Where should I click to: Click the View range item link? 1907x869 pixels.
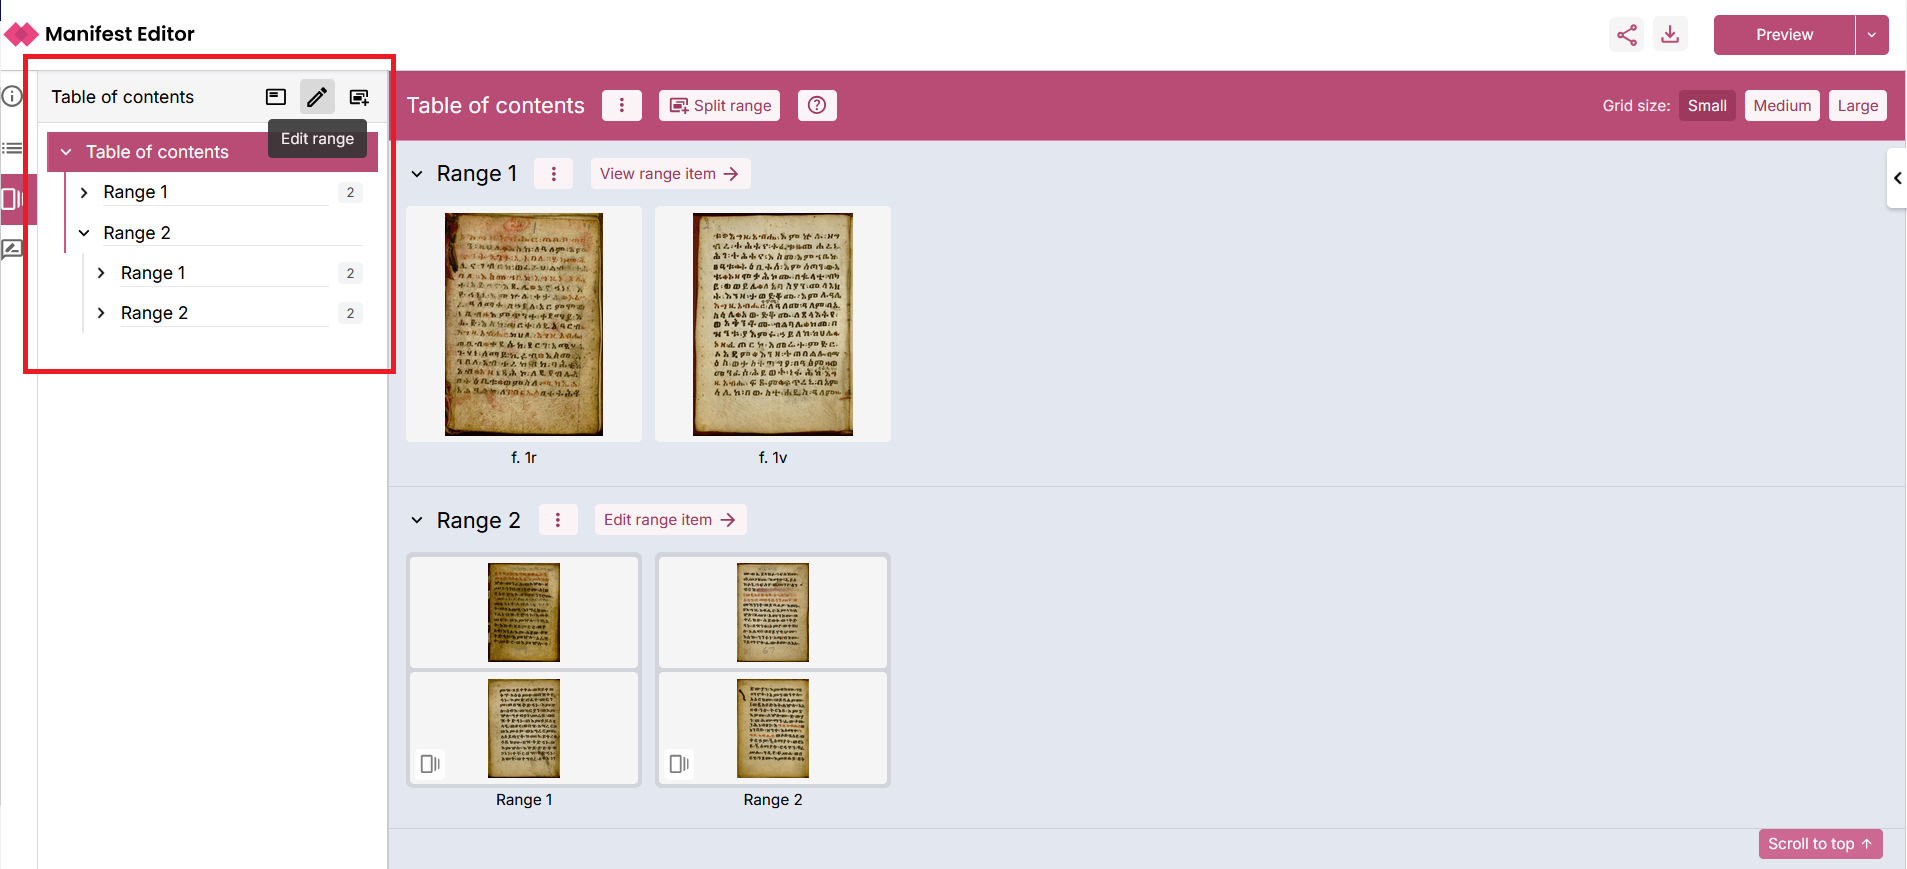669,174
